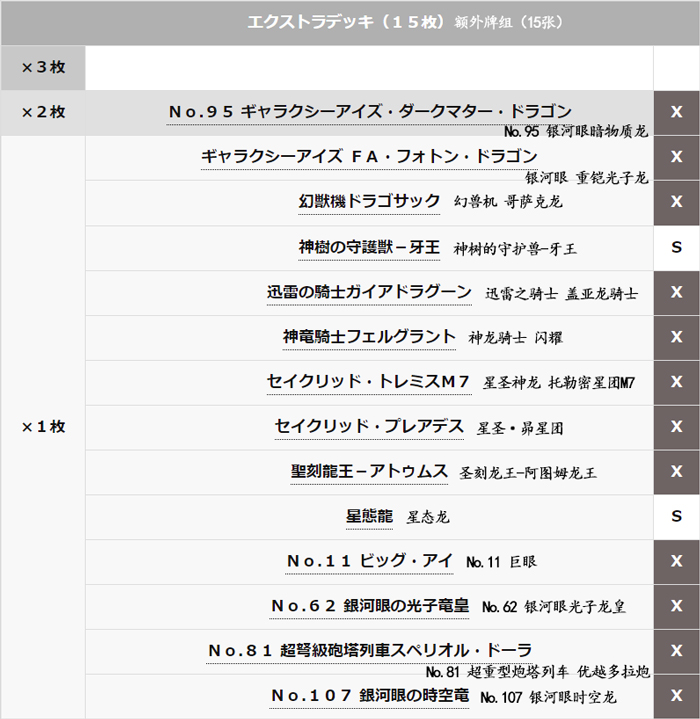The height and width of the screenshot is (719, 700).
Task: Open the 迅雷の騎士ガイアドラグーン link
Action: pos(369,292)
